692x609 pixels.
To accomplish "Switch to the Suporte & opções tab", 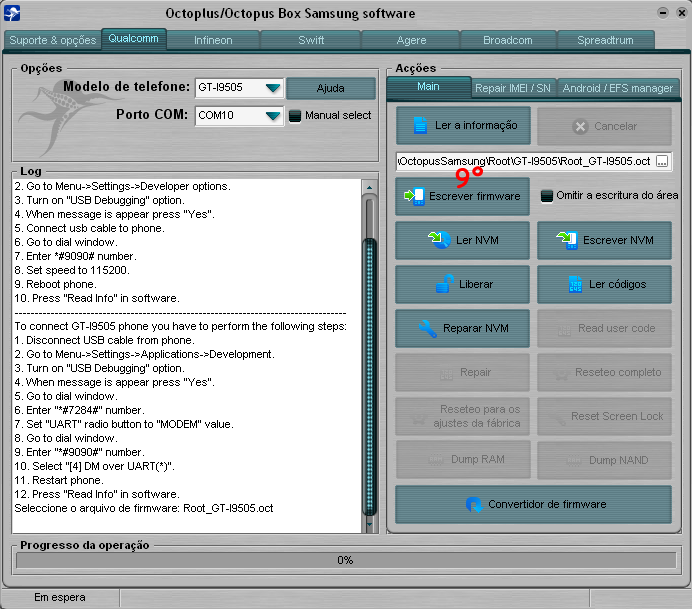I will click(x=53, y=40).
